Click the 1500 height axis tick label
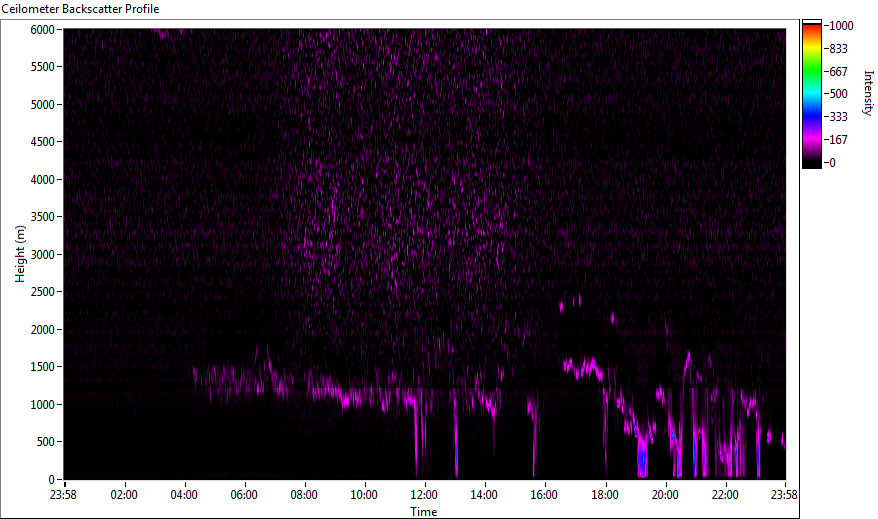The height and width of the screenshot is (519, 878). [43, 367]
